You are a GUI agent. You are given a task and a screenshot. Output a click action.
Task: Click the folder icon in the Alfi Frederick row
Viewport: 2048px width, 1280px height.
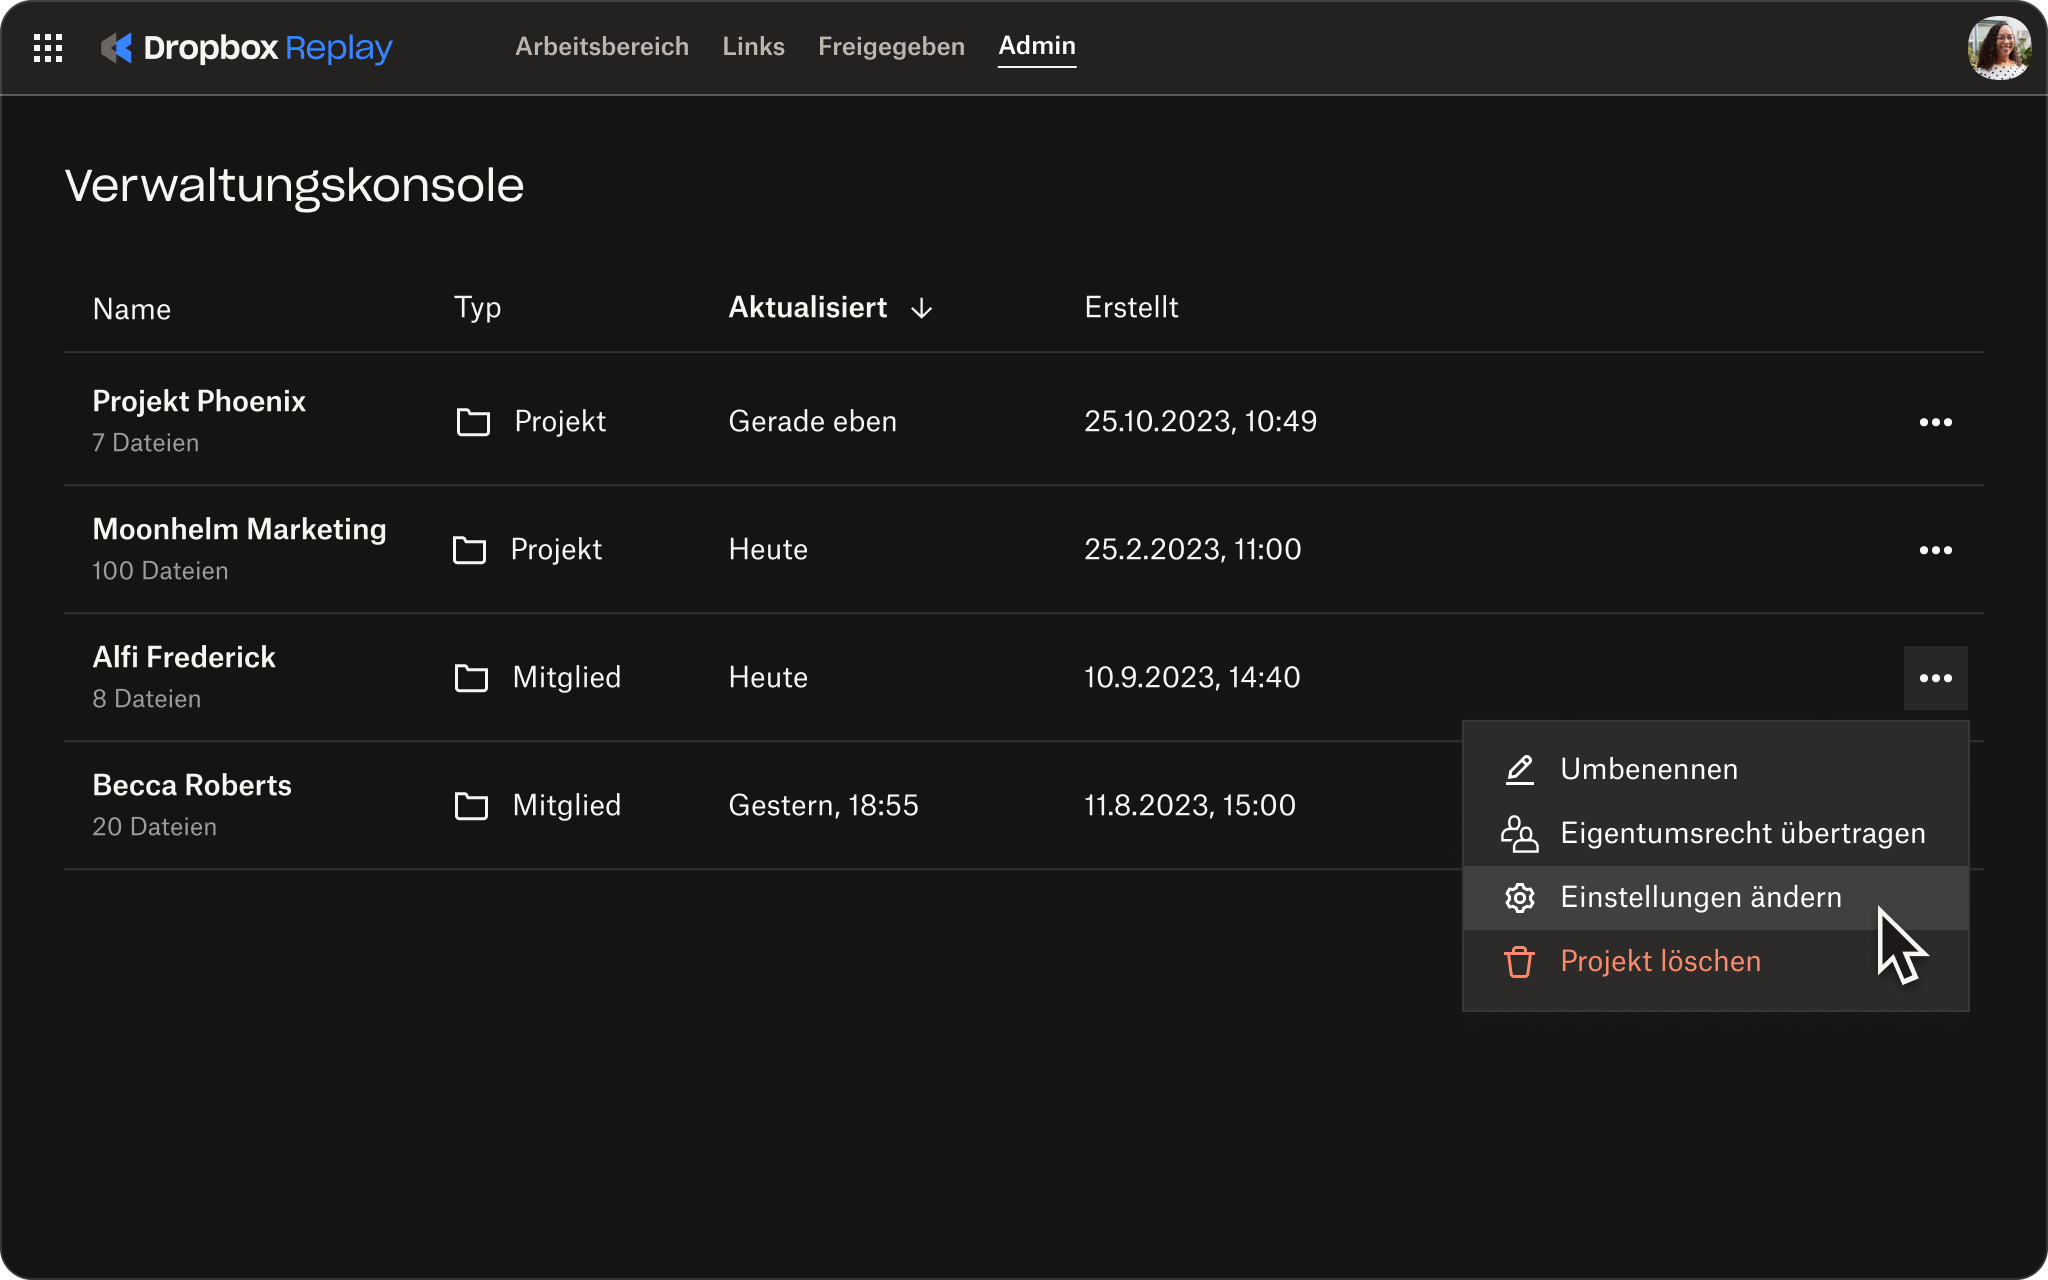click(x=472, y=678)
